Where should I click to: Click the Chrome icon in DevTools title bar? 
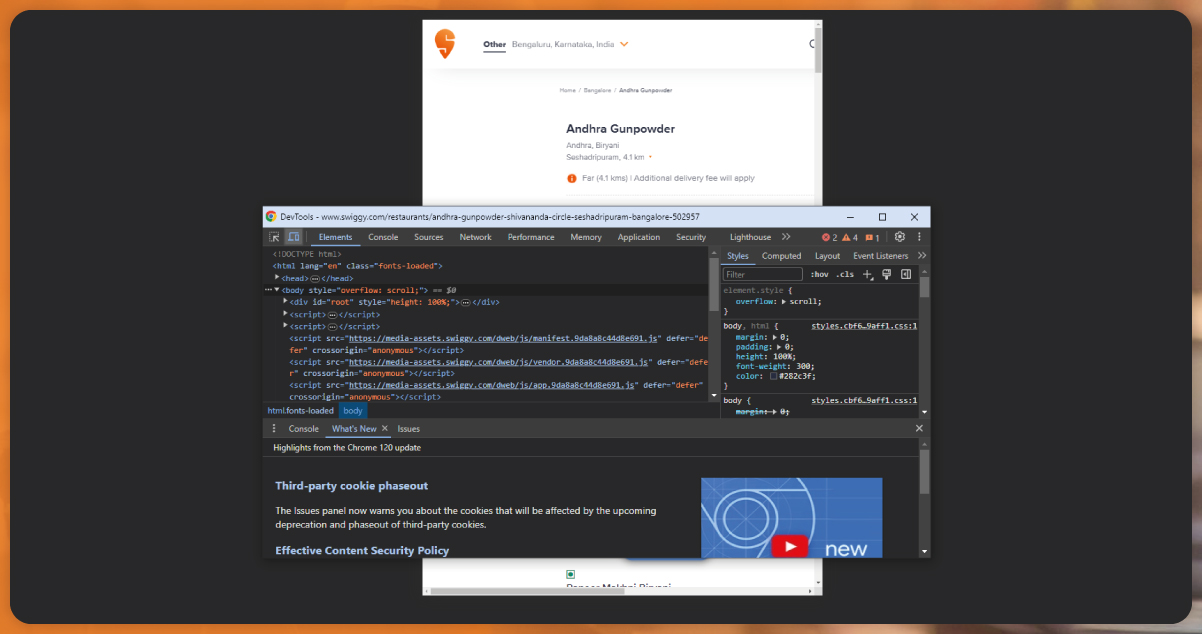[271, 216]
